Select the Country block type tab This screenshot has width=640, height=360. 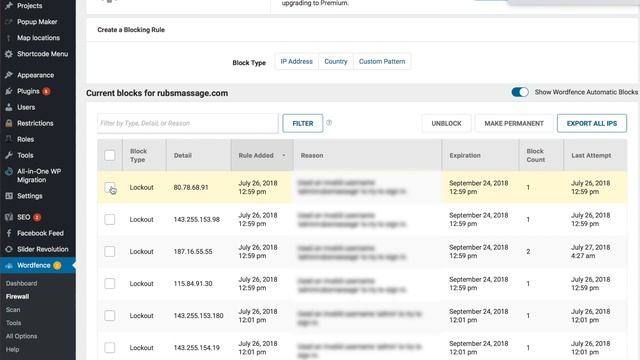(x=336, y=62)
